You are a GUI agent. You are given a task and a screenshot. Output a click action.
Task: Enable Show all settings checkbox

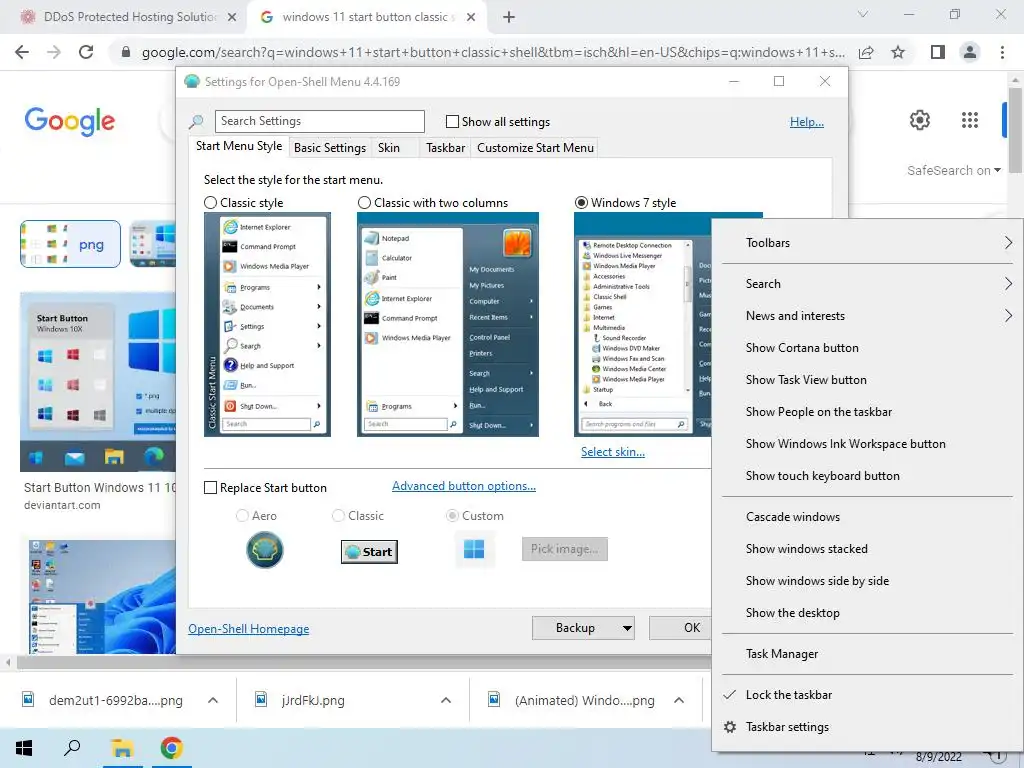pyautogui.click(x=452, y=121)
